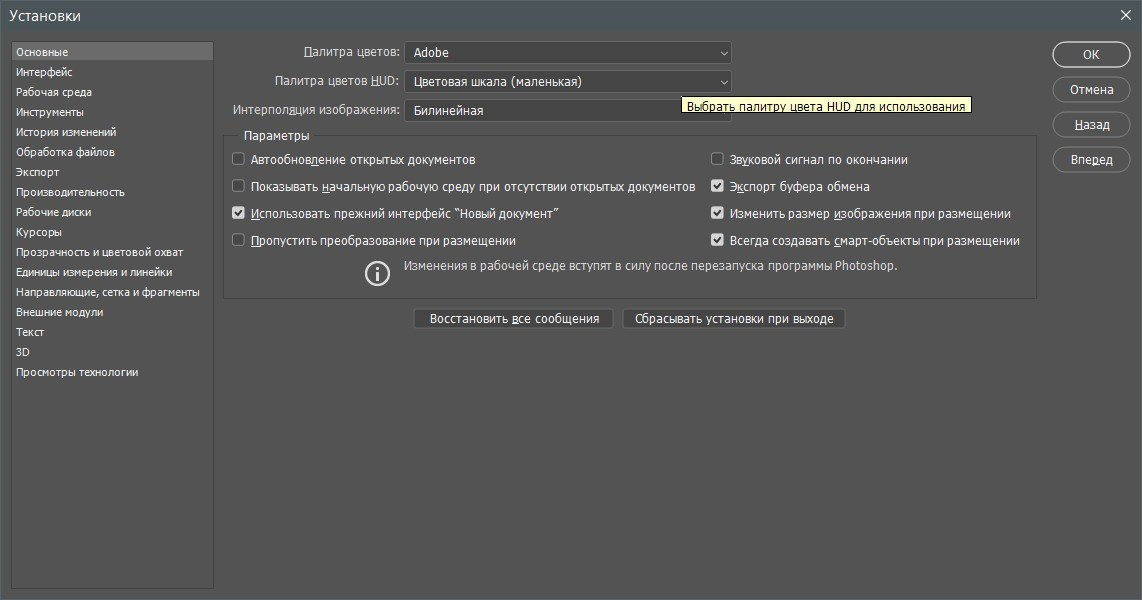Go to Производительность settings category

click(x=70, y=192)
